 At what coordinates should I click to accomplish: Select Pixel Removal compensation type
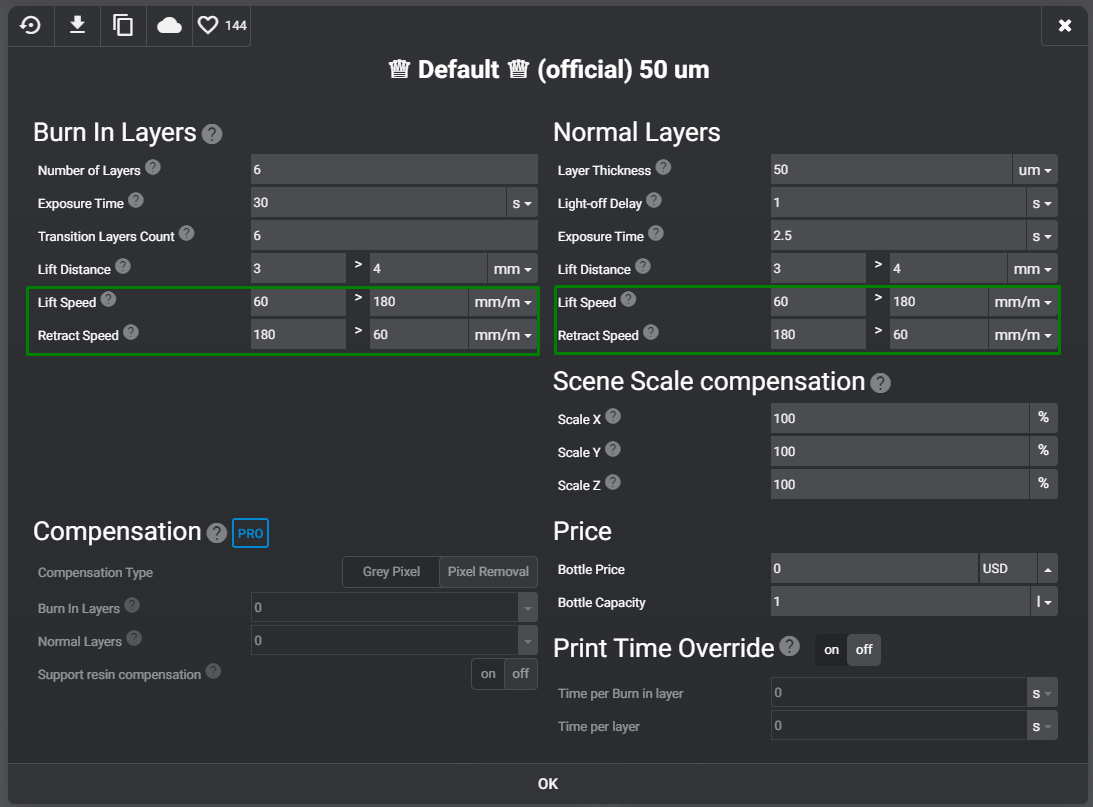(x=488, y=572)
